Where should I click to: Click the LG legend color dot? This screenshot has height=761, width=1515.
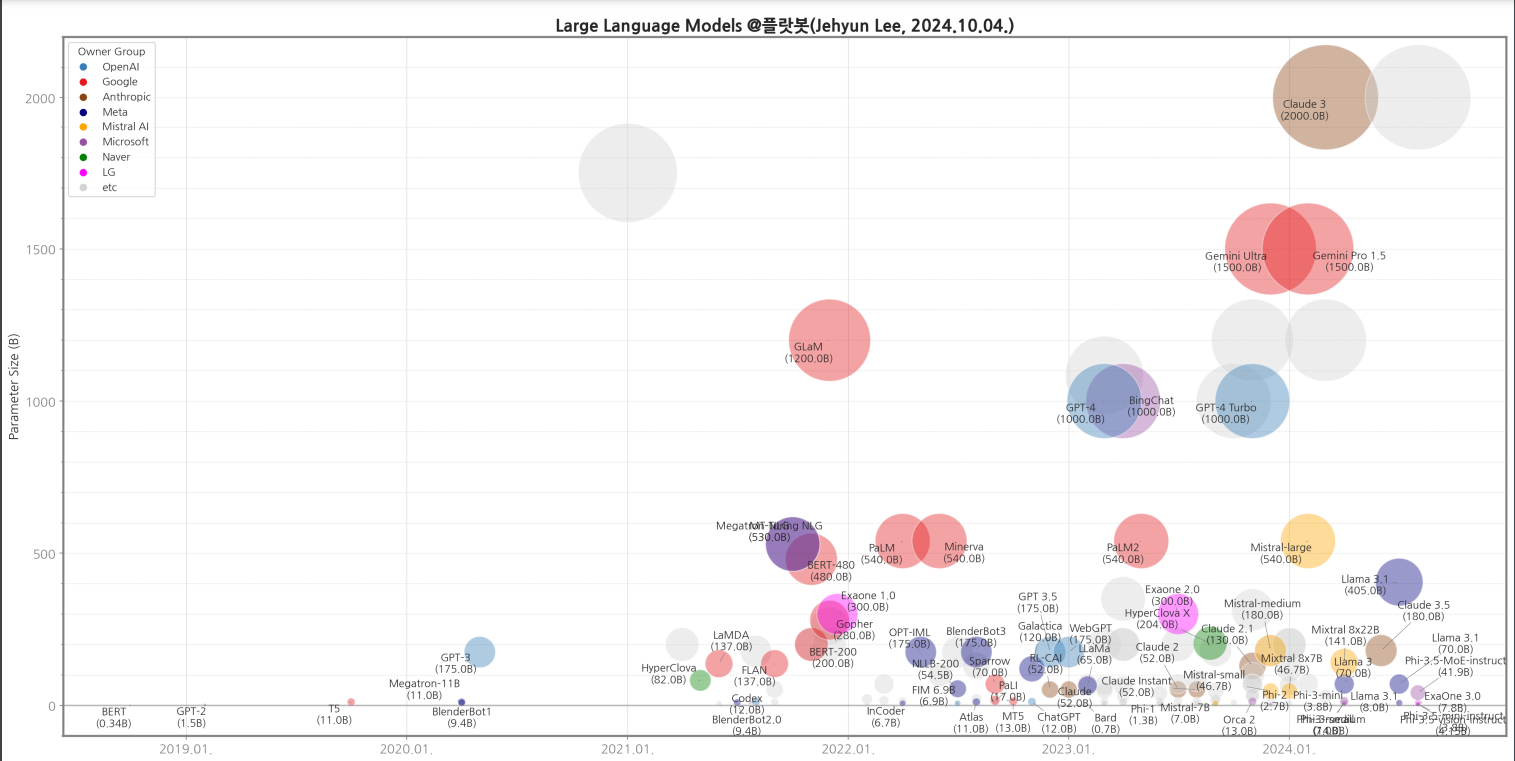[83, 172]
